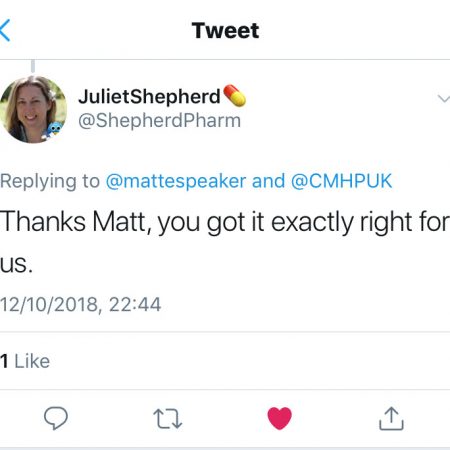The image size is (450, 450).
Task: Tap the word "and" between mentions
Action: [x=268, y=181]
